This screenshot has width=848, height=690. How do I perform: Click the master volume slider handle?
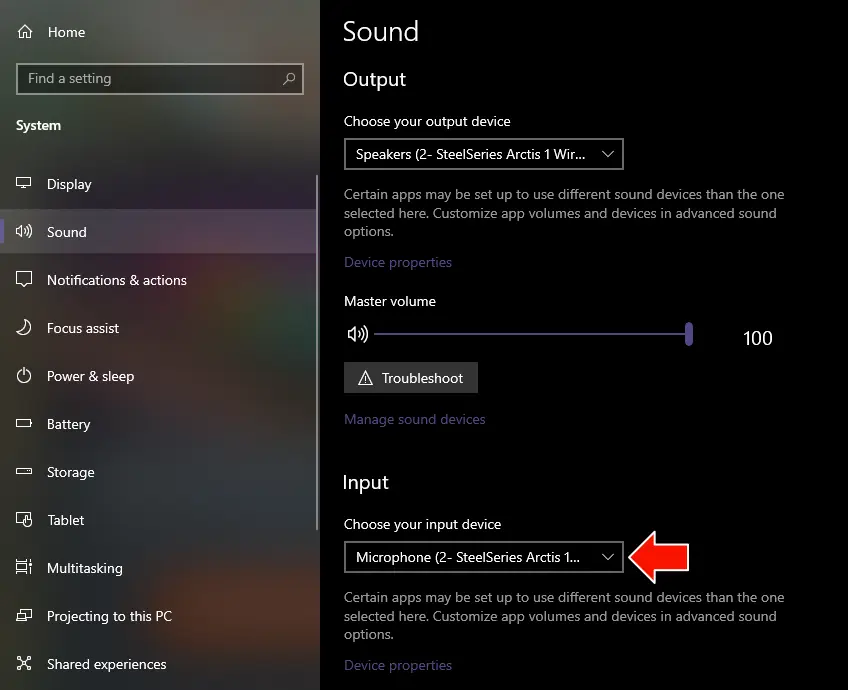click(x=689, y=334)
